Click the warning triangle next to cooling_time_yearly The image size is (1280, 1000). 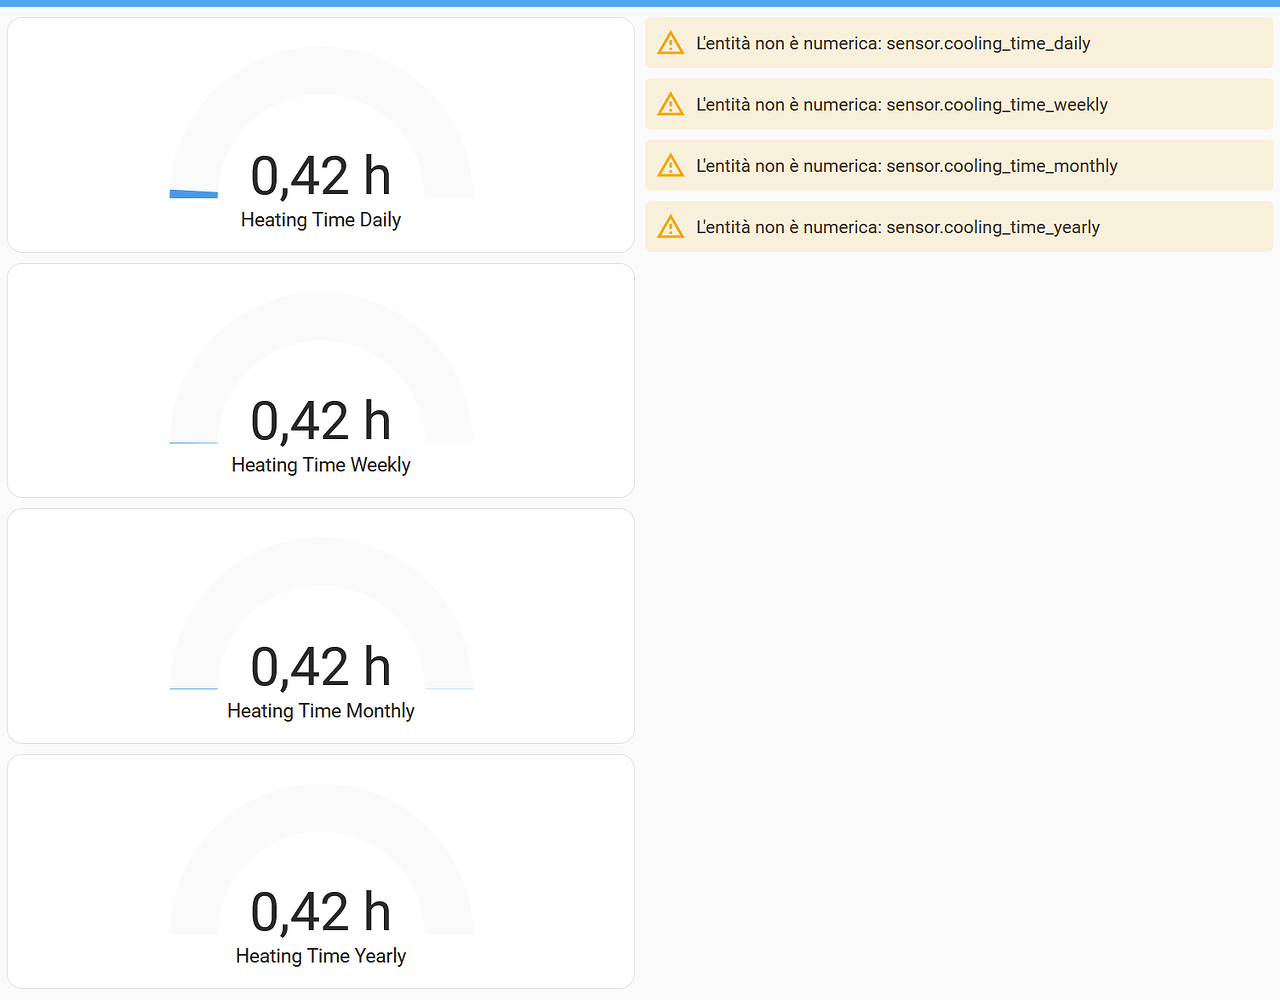[x=670, y=226]
